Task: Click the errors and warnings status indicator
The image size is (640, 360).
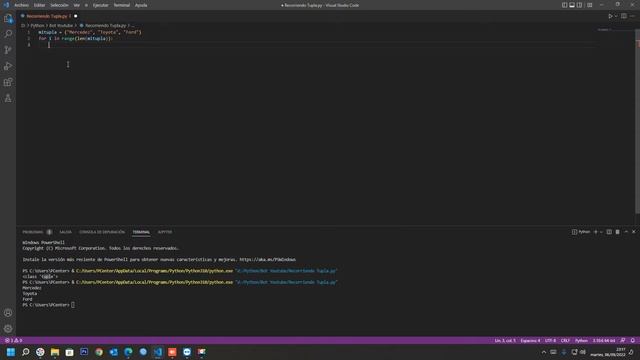Action: pos(13,340)
